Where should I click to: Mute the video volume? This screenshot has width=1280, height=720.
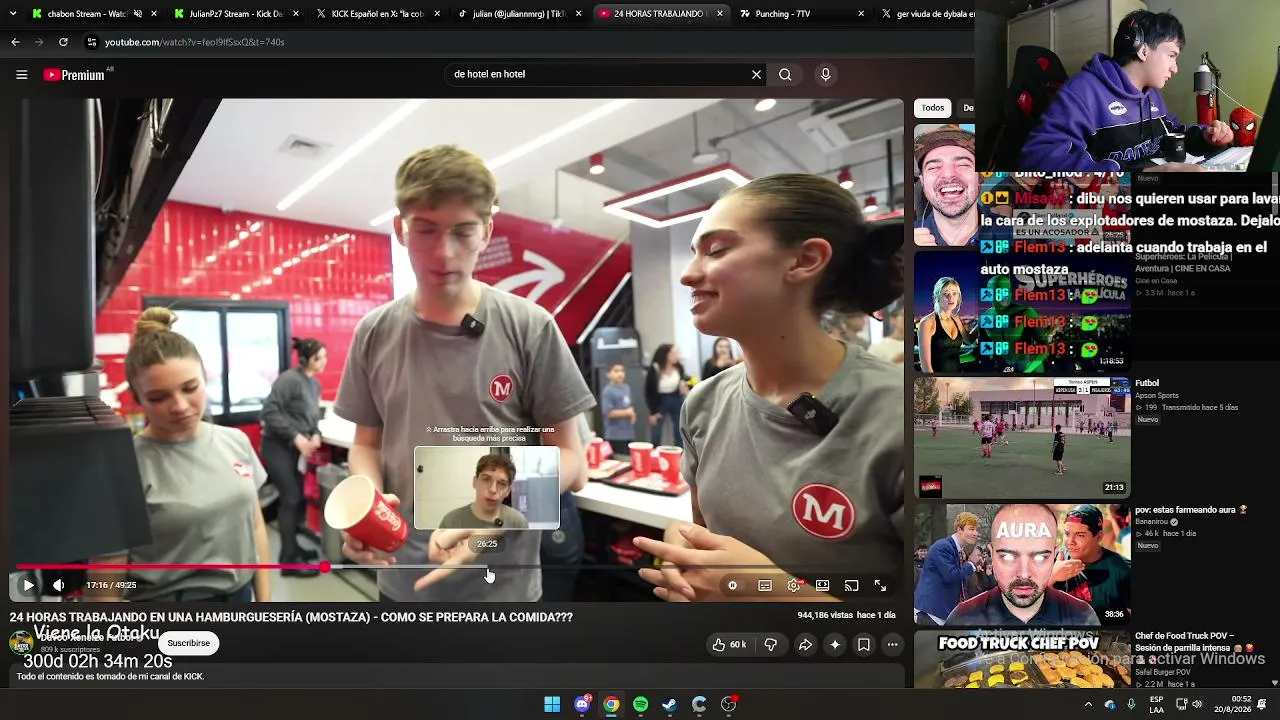58,585
